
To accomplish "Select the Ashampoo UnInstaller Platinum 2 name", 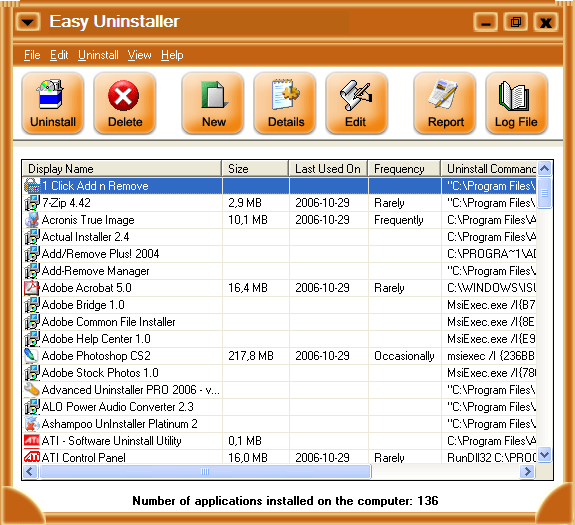I will 120,424.
